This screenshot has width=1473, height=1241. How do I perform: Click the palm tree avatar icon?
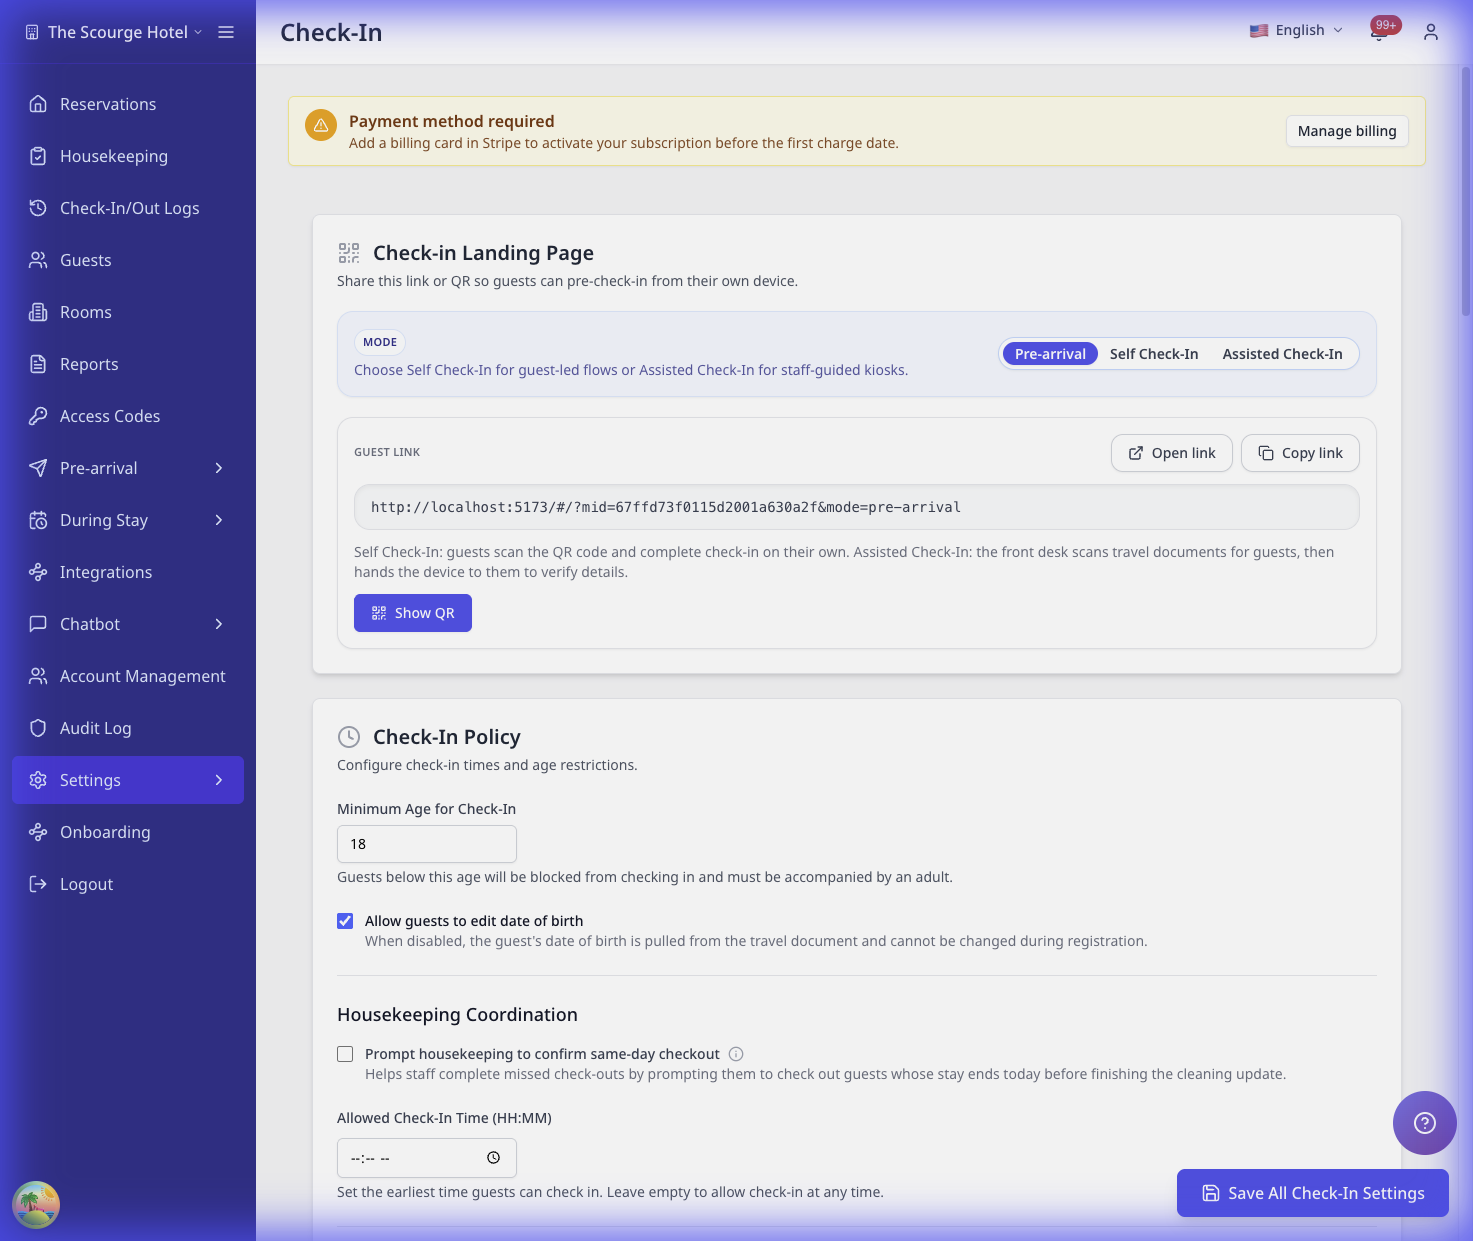coord(36,1204)
